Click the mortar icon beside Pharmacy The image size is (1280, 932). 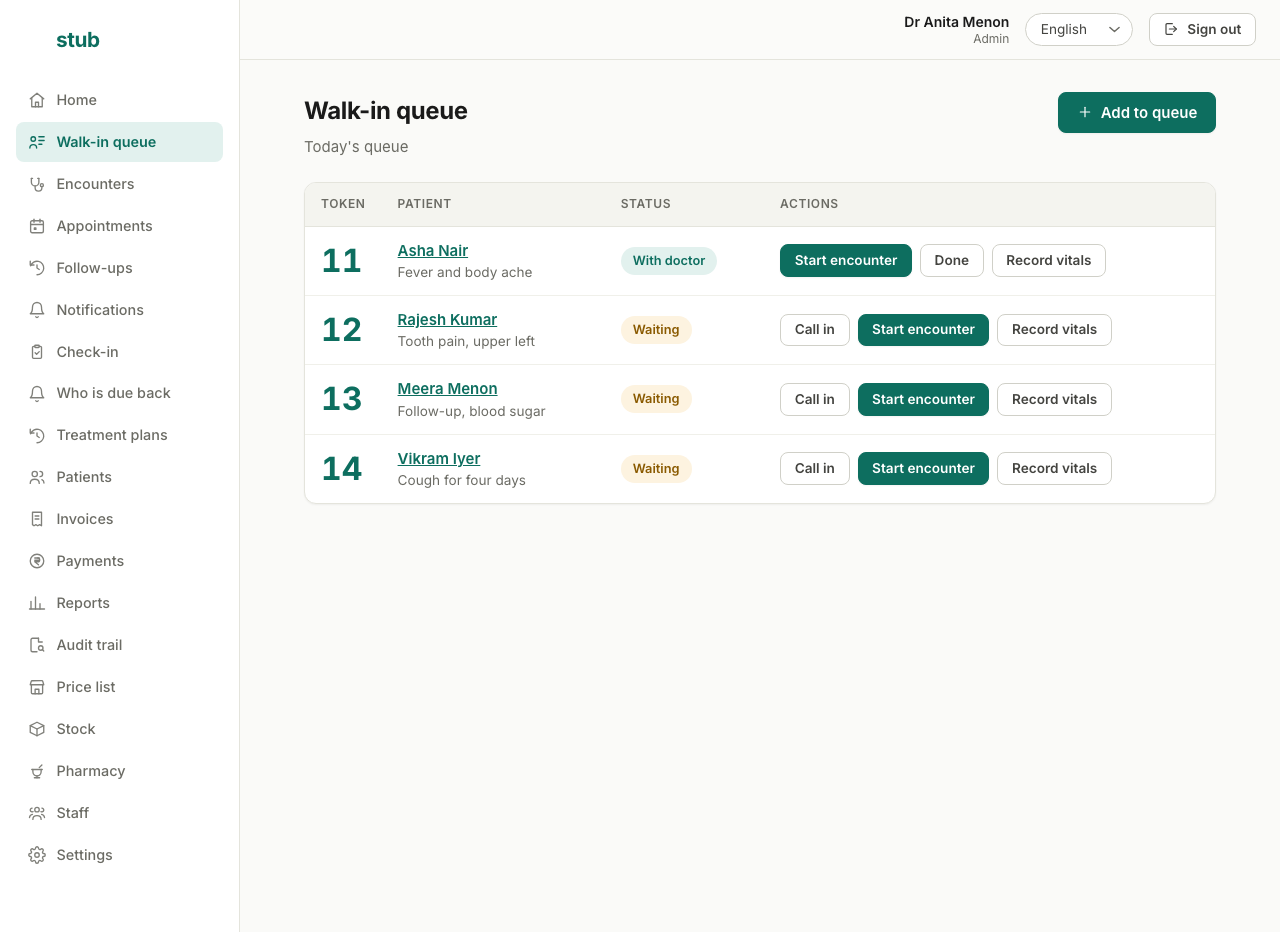[x=37, y=771]
